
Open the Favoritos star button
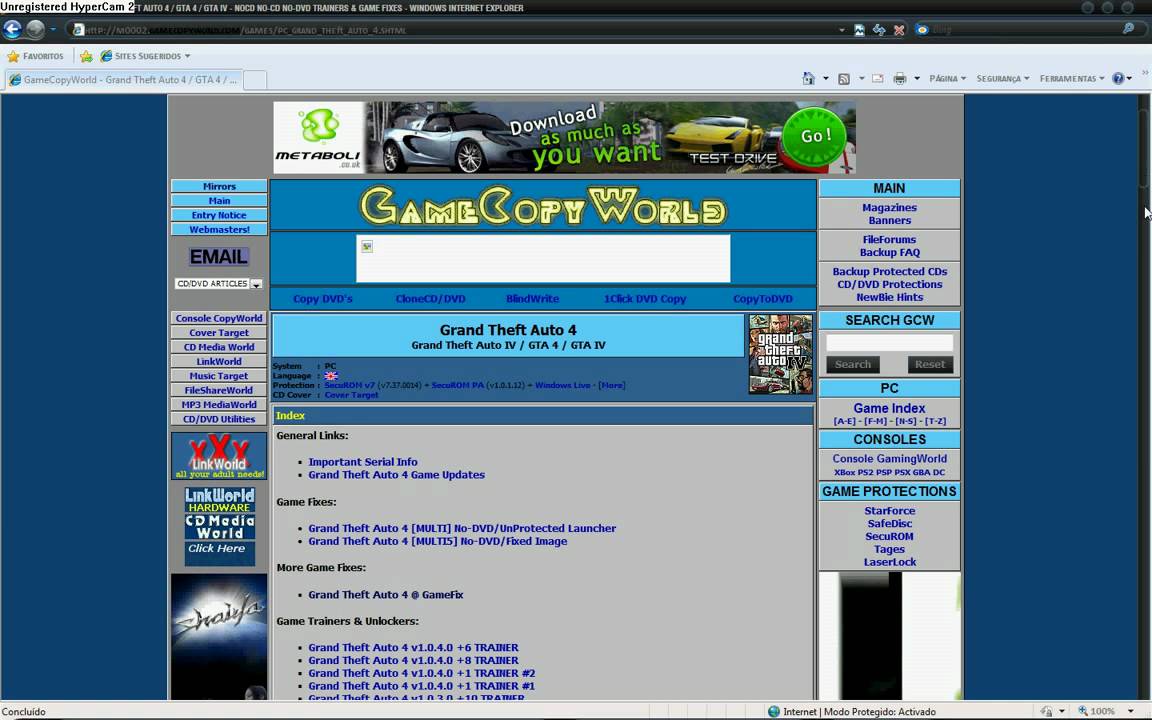[x=35, y=56]
